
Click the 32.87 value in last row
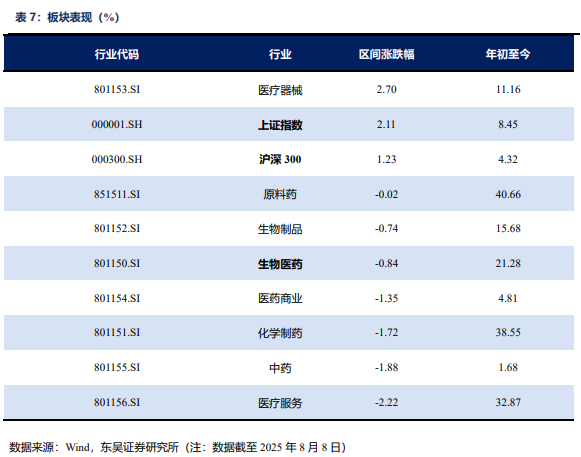[x=508, y=402]
